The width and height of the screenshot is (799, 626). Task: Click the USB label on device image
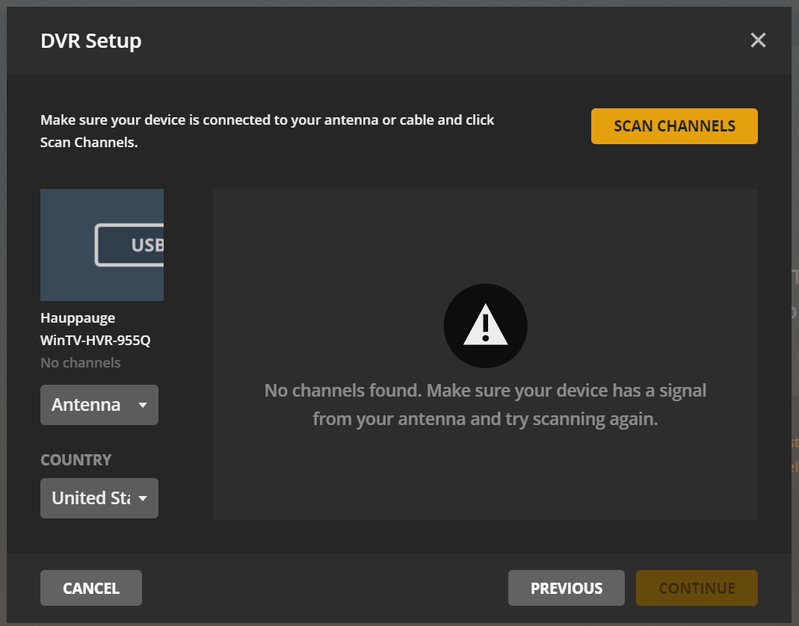(146, 245)
